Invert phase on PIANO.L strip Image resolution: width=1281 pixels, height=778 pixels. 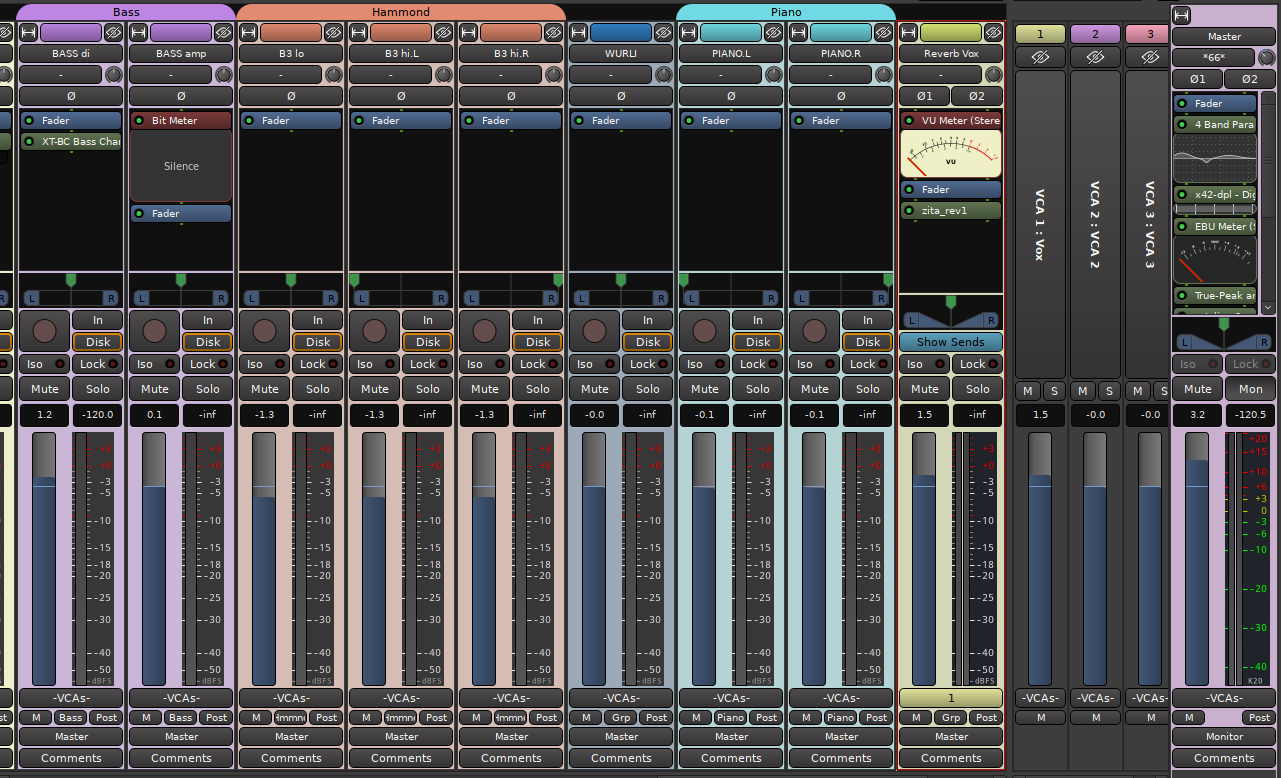point(731,96)
